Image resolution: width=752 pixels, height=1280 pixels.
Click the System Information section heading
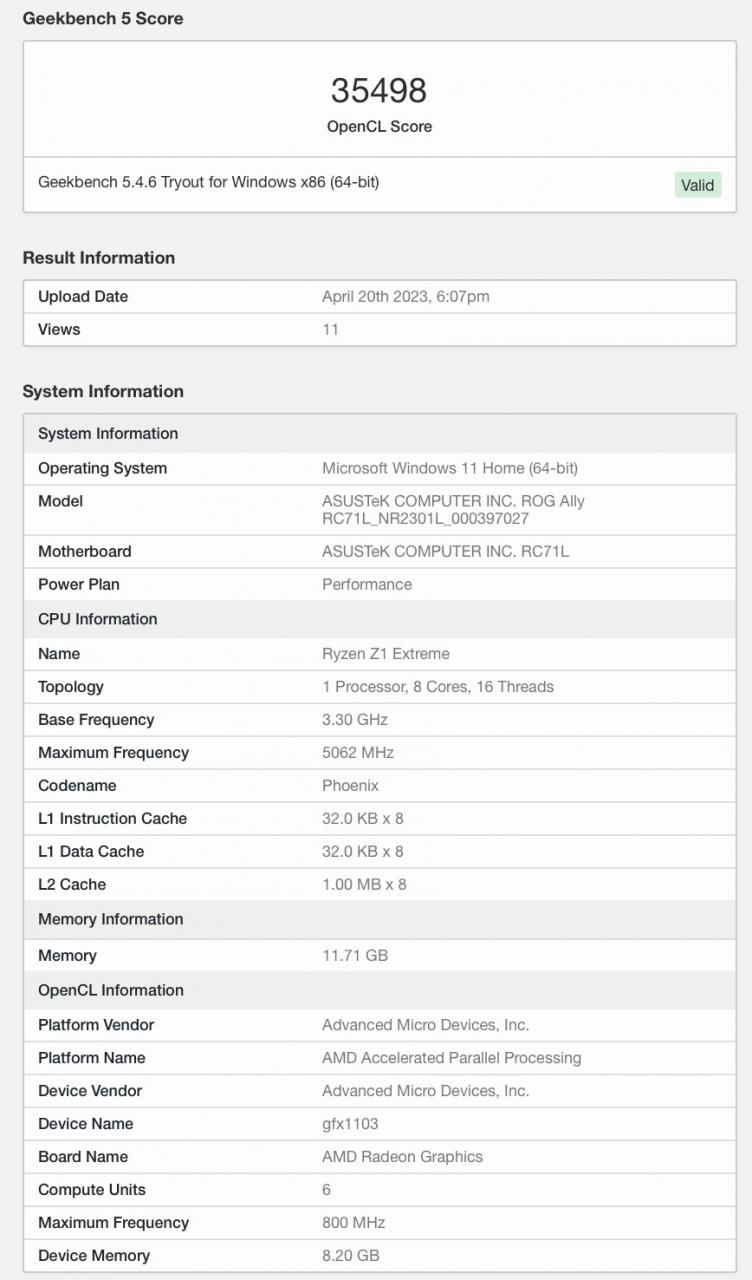coord(103,391)
